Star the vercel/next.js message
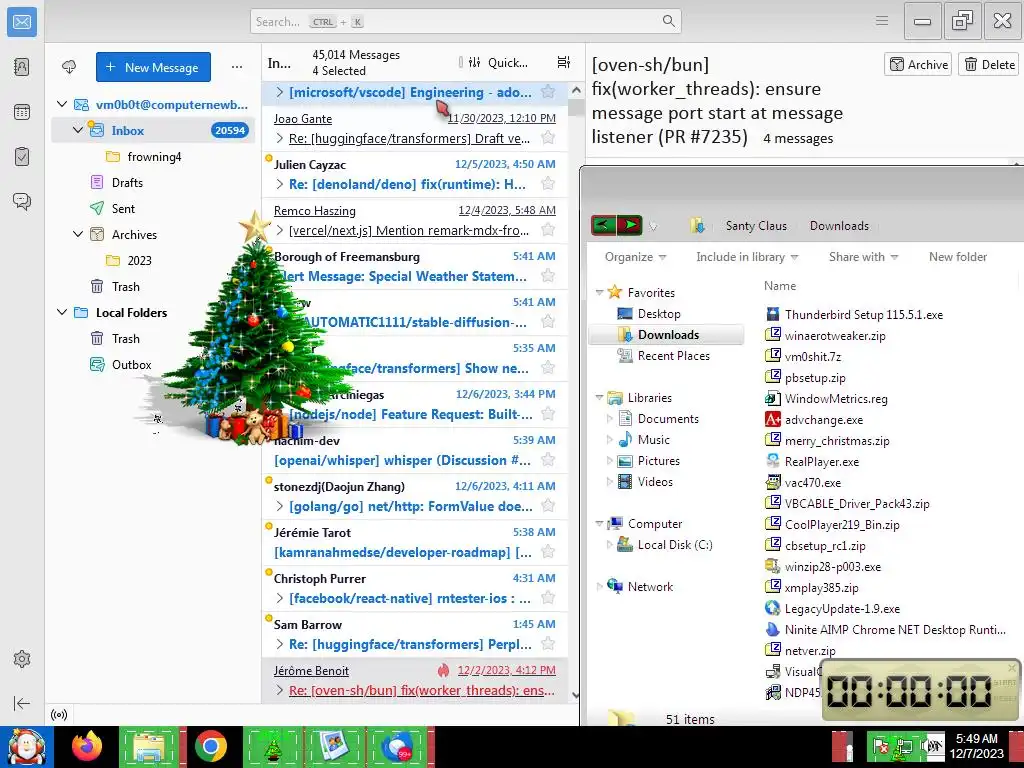Viewport: 1024px width, 768px height. [548, 230]
